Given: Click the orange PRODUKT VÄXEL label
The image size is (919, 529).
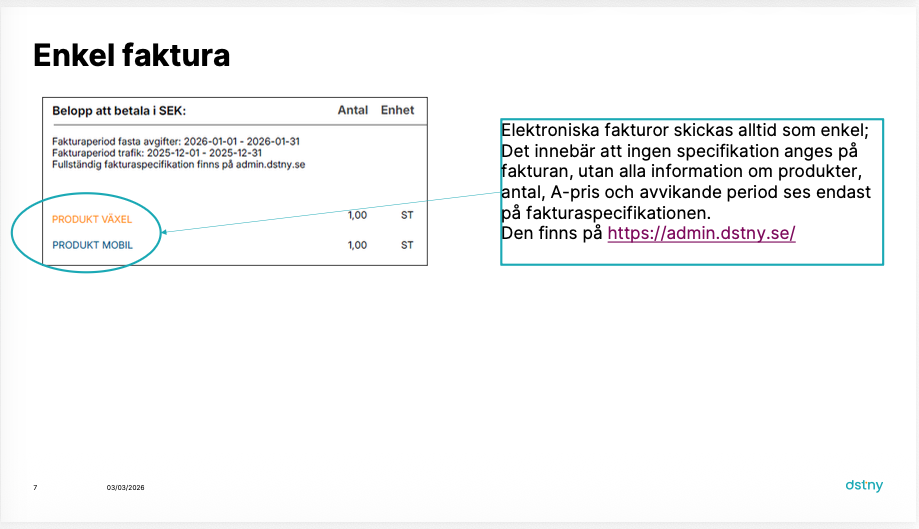Looking at the screenshot, I should coord(92,218).
